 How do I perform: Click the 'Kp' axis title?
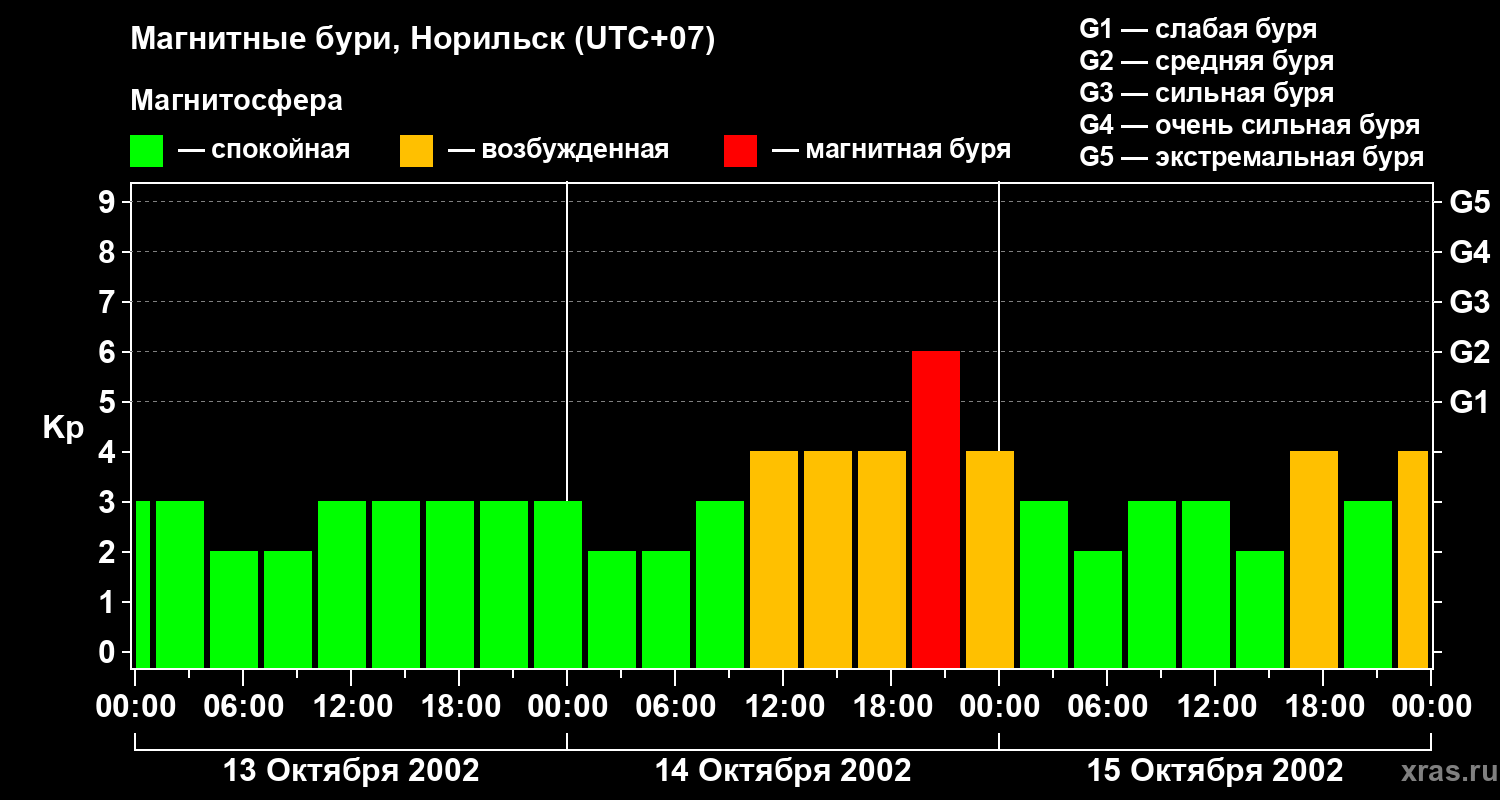coord(63,429)
